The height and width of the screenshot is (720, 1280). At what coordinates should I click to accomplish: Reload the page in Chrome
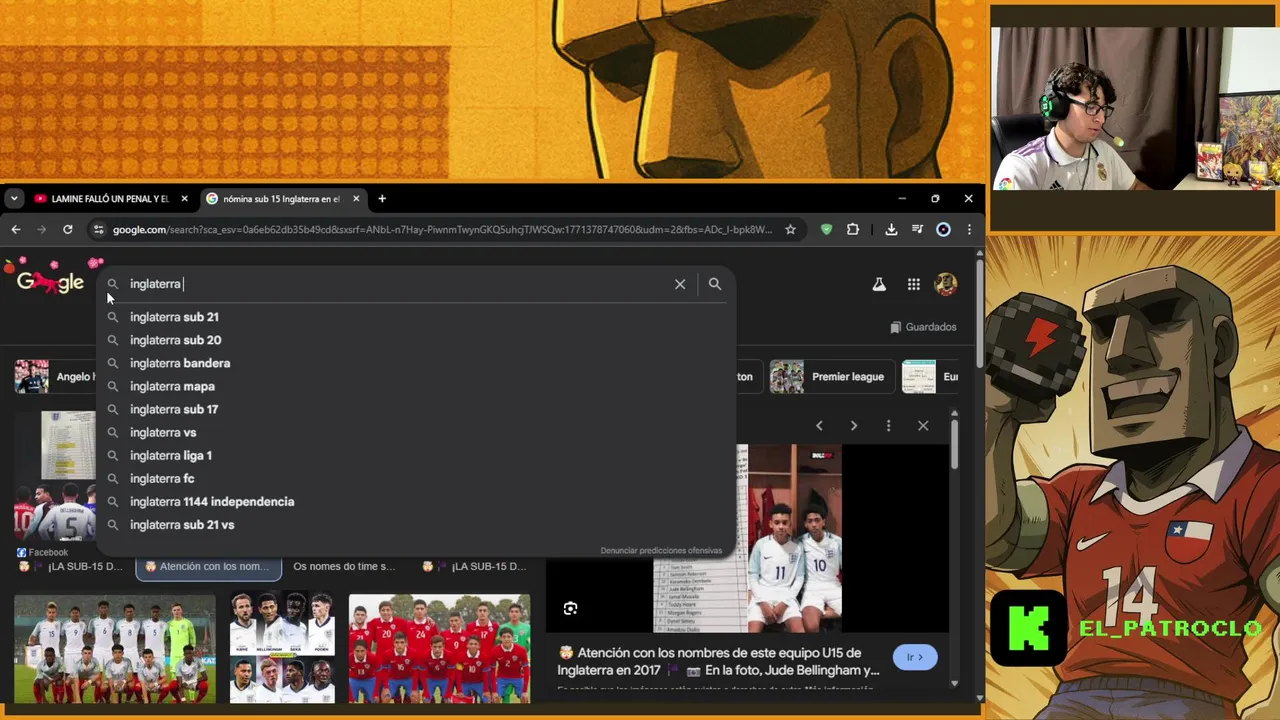[x=68, y=230]
